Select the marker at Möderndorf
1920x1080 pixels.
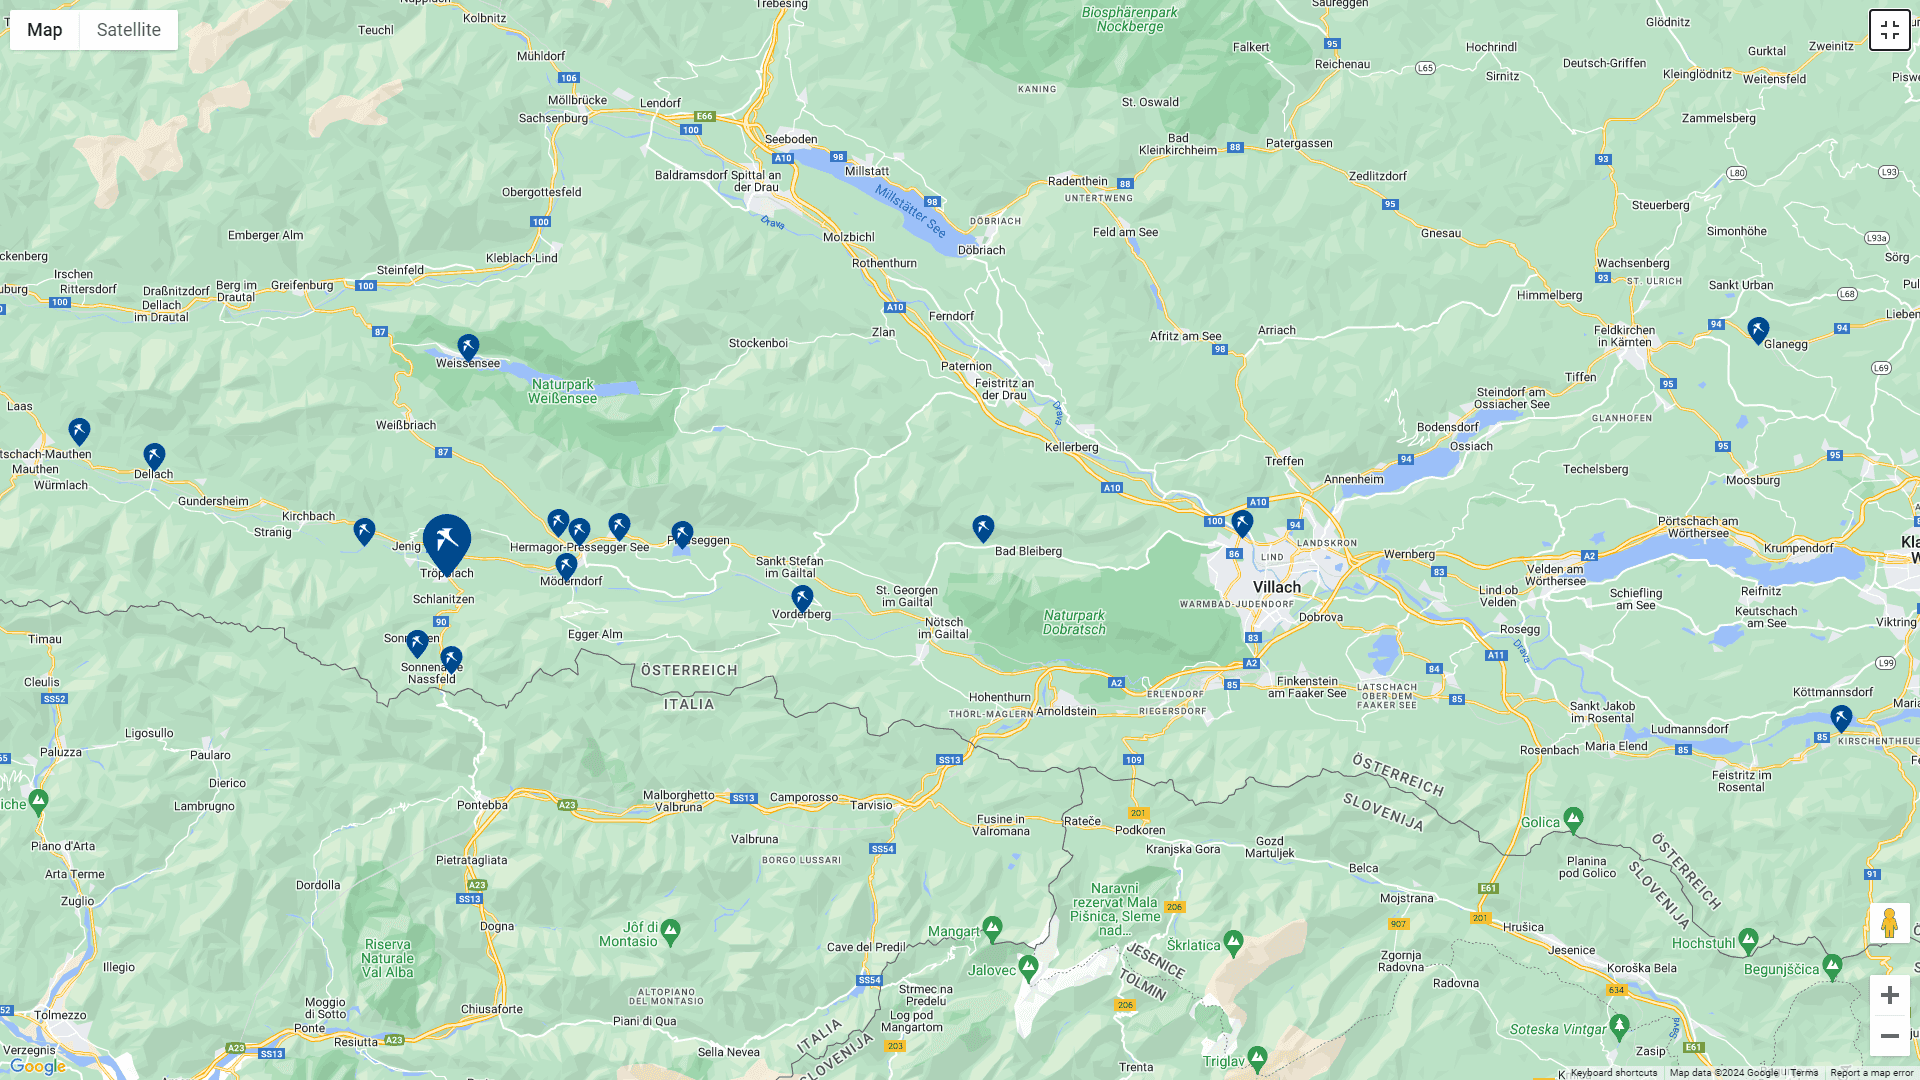(566, 566)
